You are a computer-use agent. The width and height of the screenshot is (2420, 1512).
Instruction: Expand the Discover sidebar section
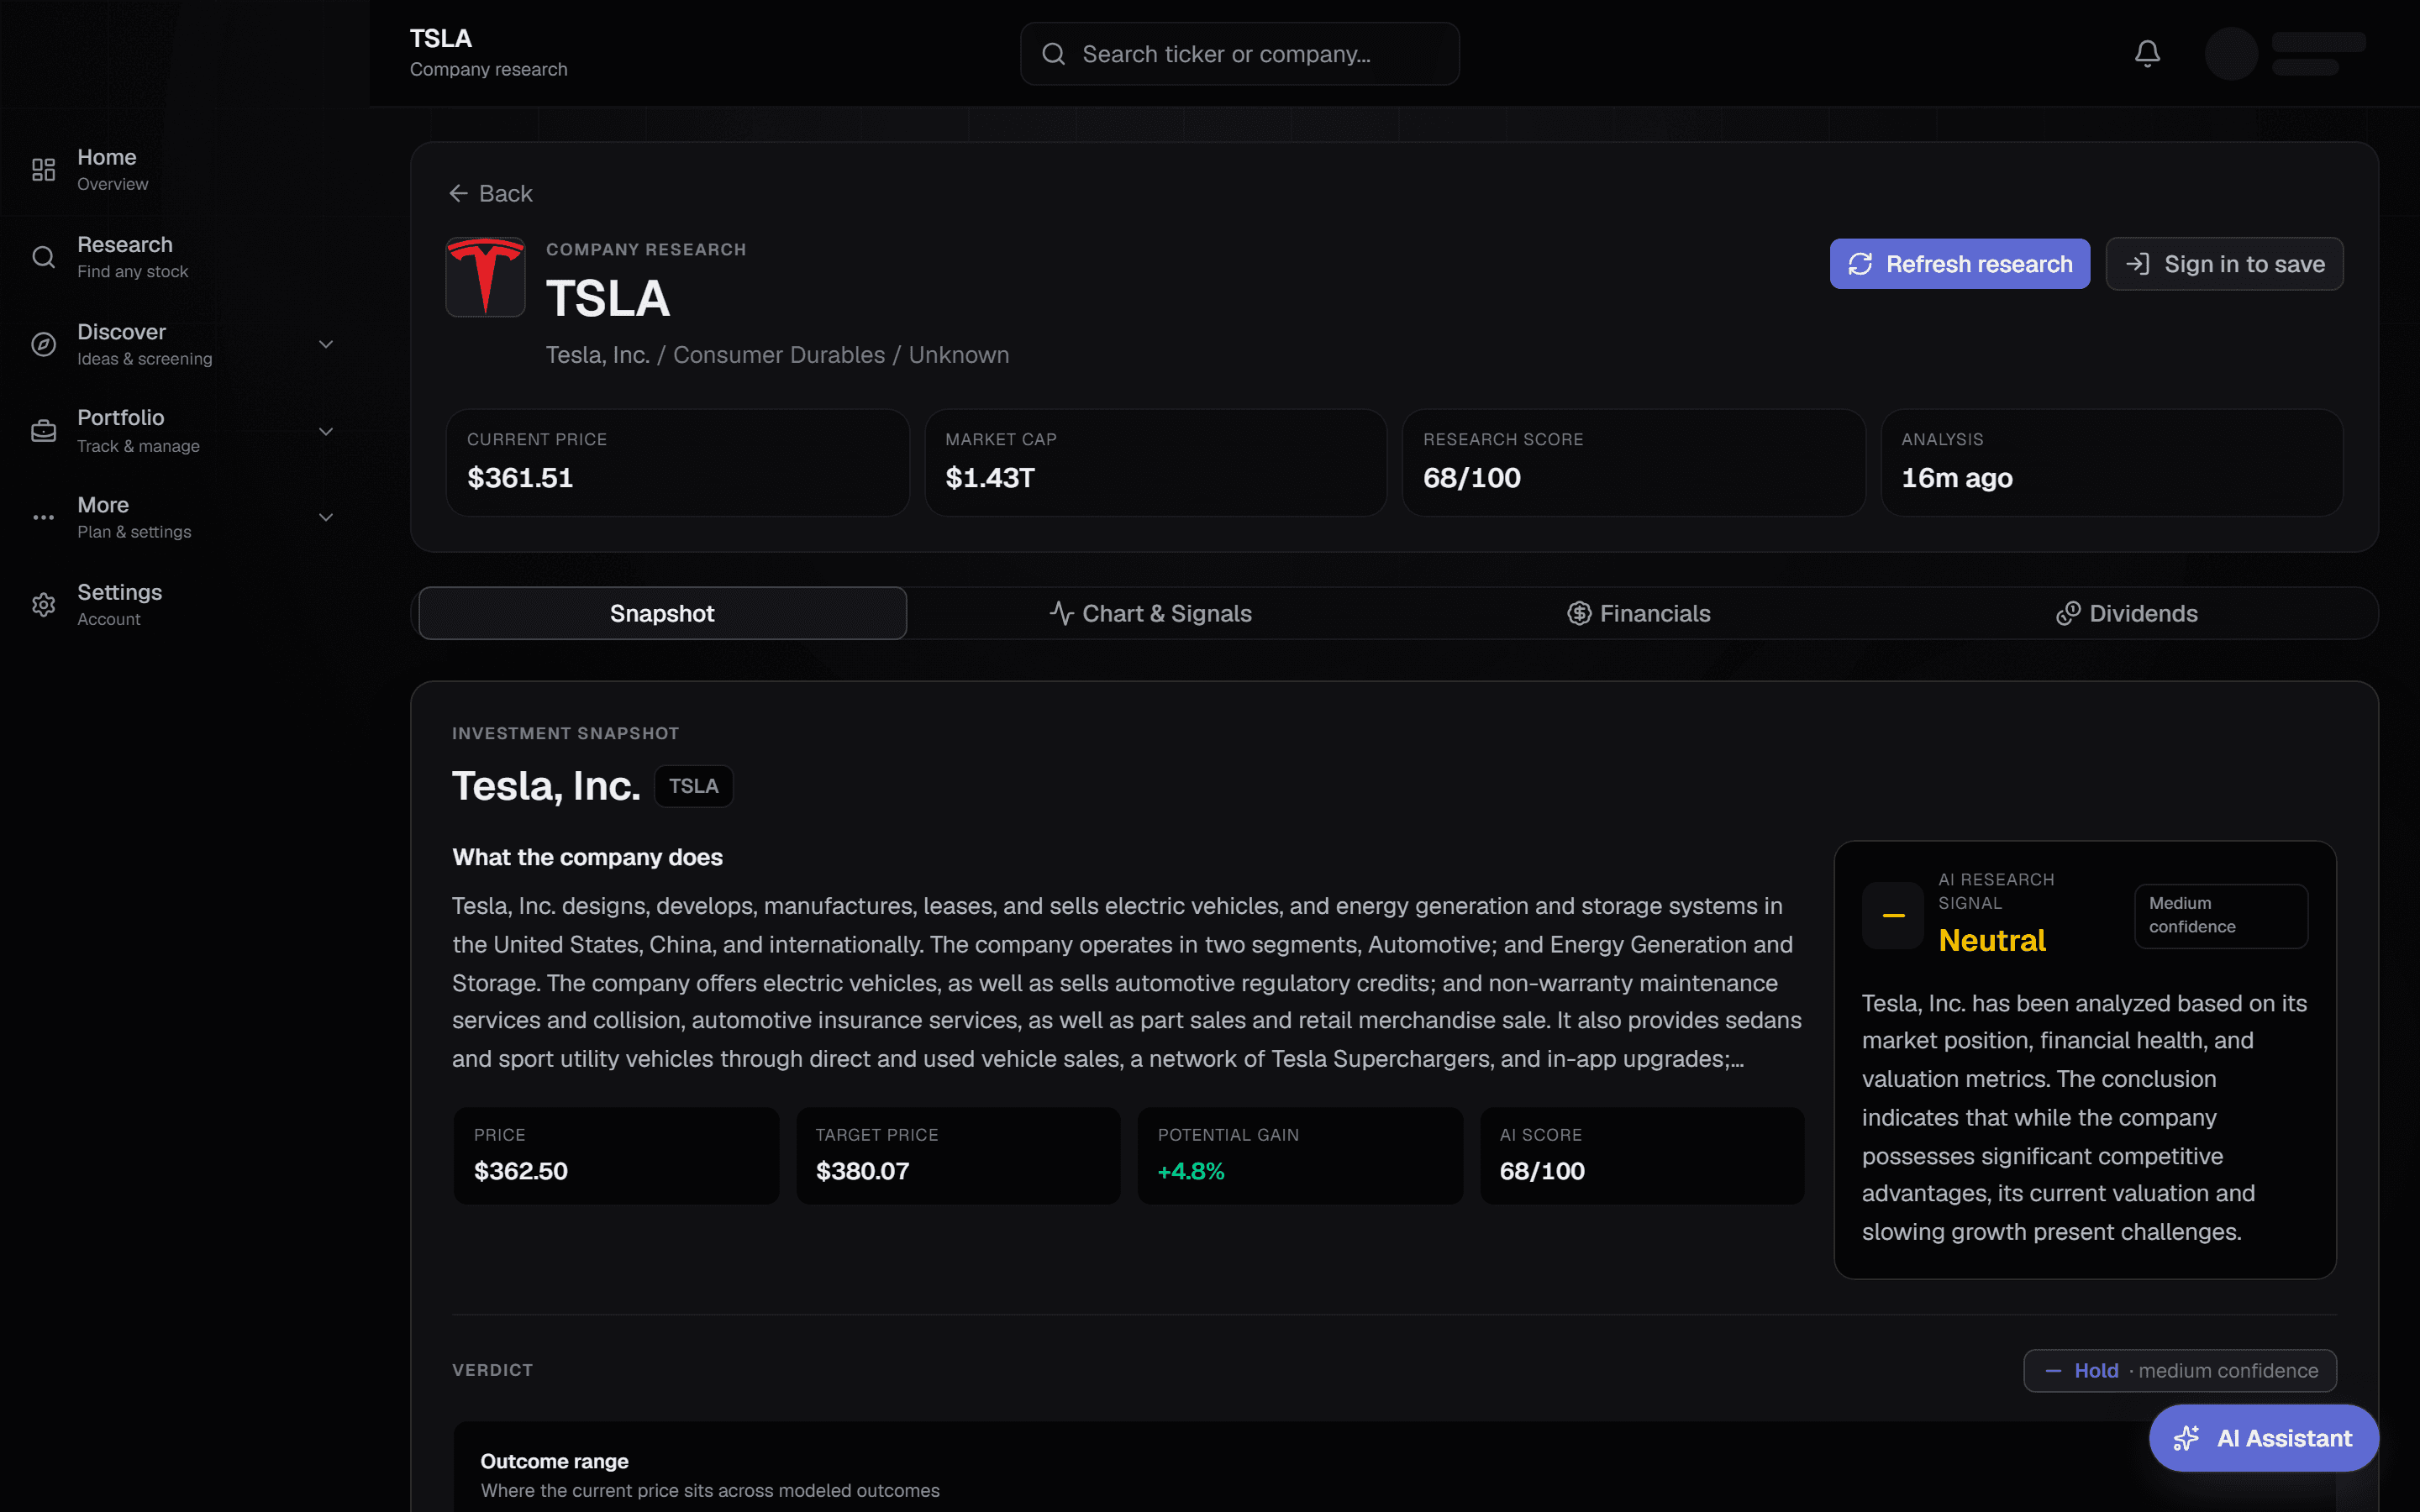tap(326, 344)
